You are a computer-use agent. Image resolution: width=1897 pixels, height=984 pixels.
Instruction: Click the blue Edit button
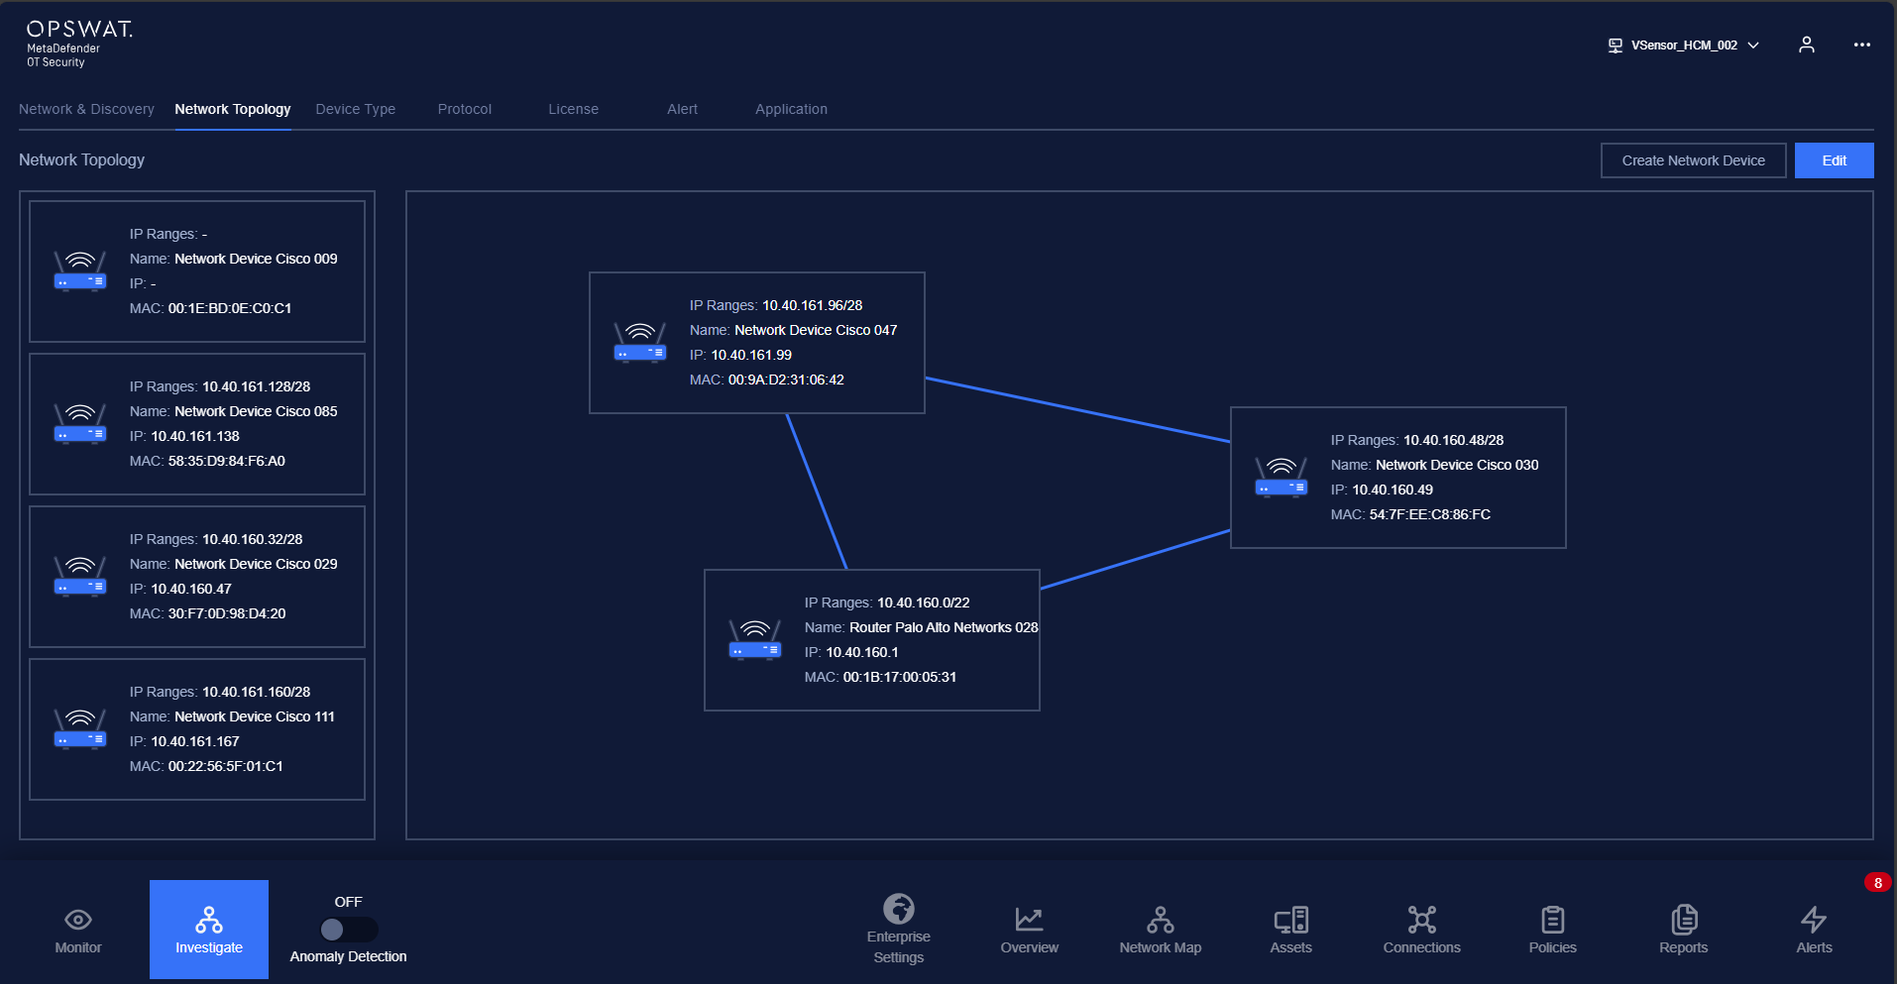[x=1834, y=160]
